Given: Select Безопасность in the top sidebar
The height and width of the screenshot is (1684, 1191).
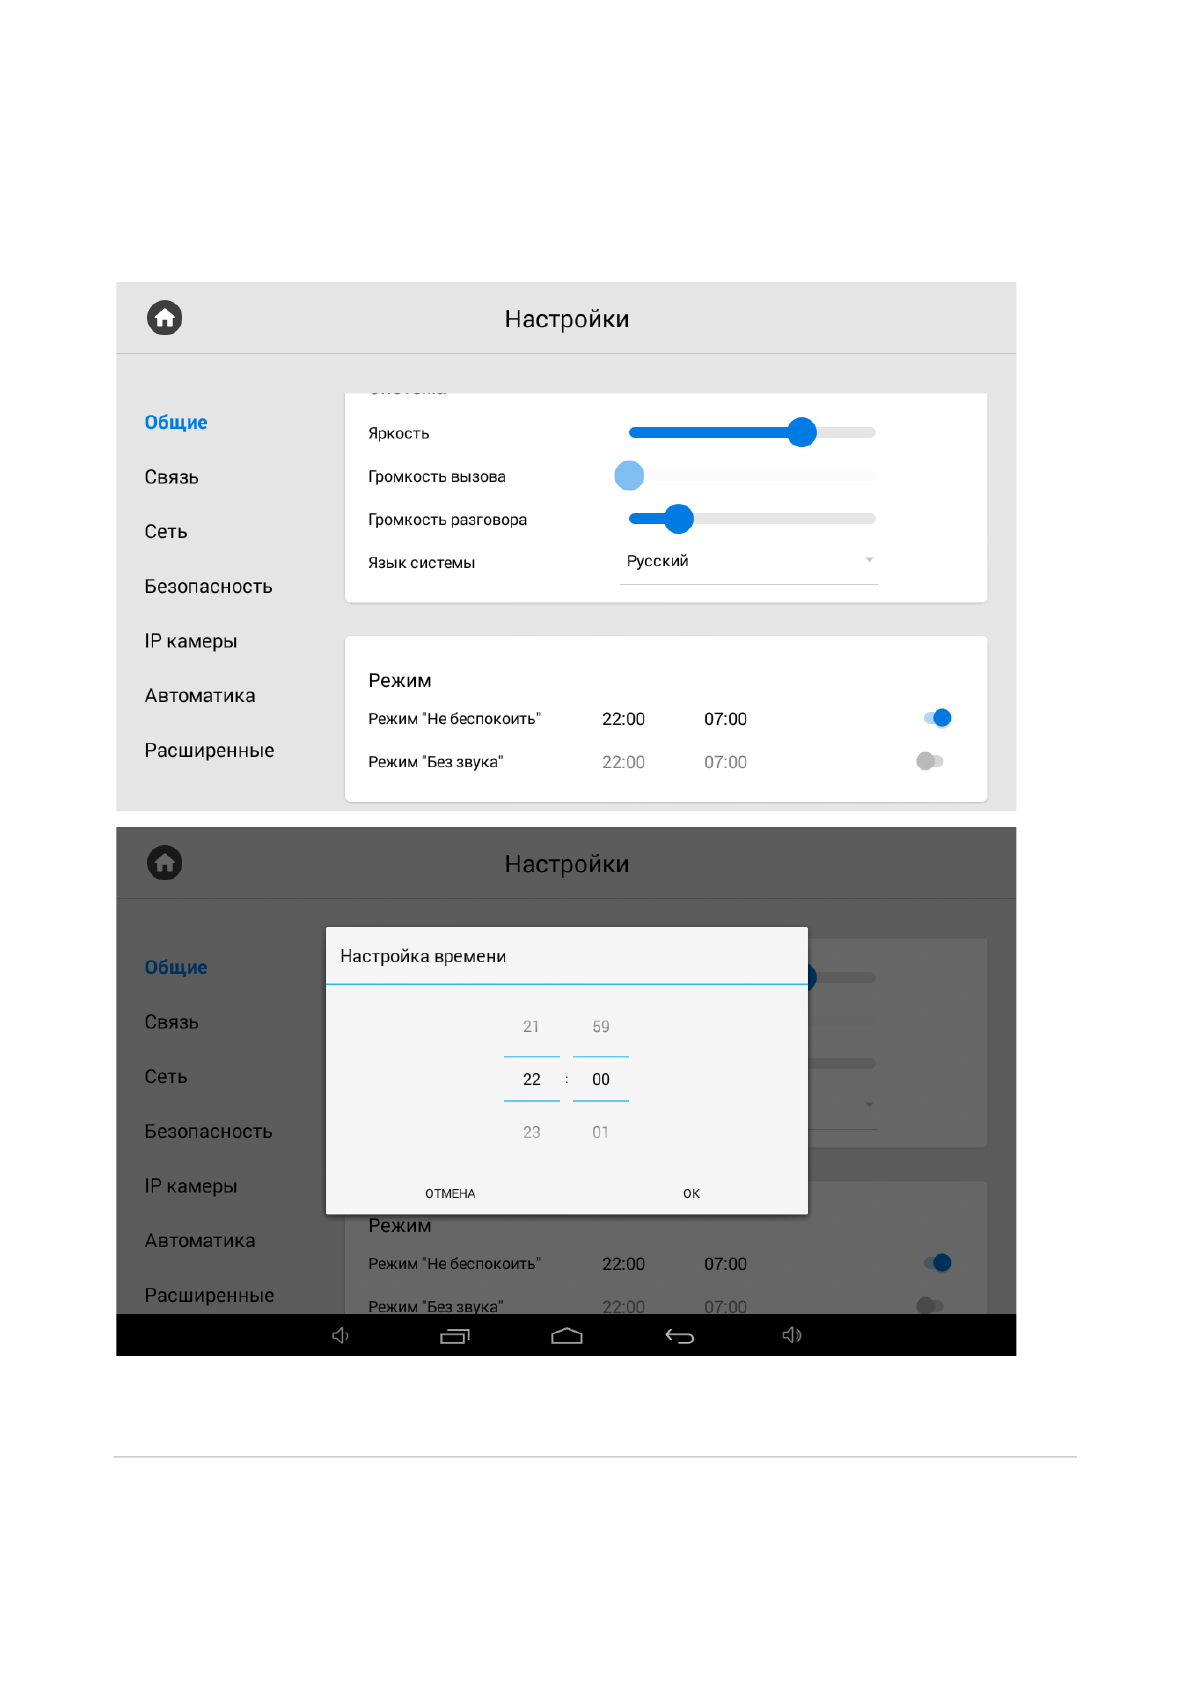Looking at the screenshot, I should (x=208, y=586).
